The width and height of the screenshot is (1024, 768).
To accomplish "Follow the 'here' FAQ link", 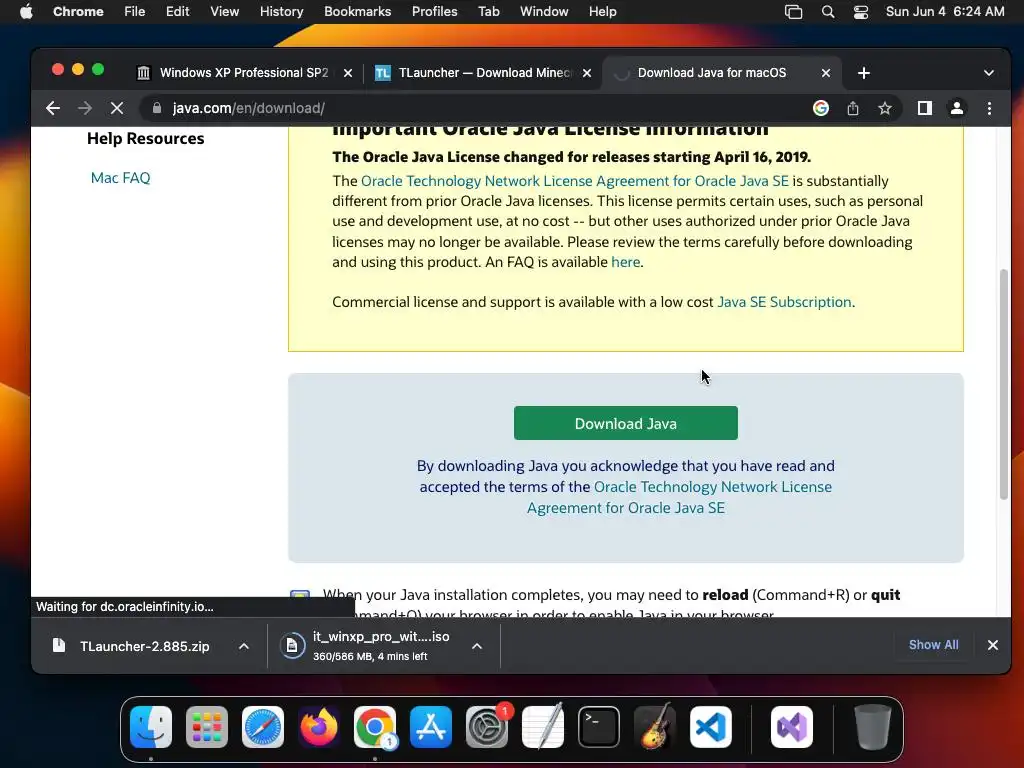I will click(x=626, y=262).
